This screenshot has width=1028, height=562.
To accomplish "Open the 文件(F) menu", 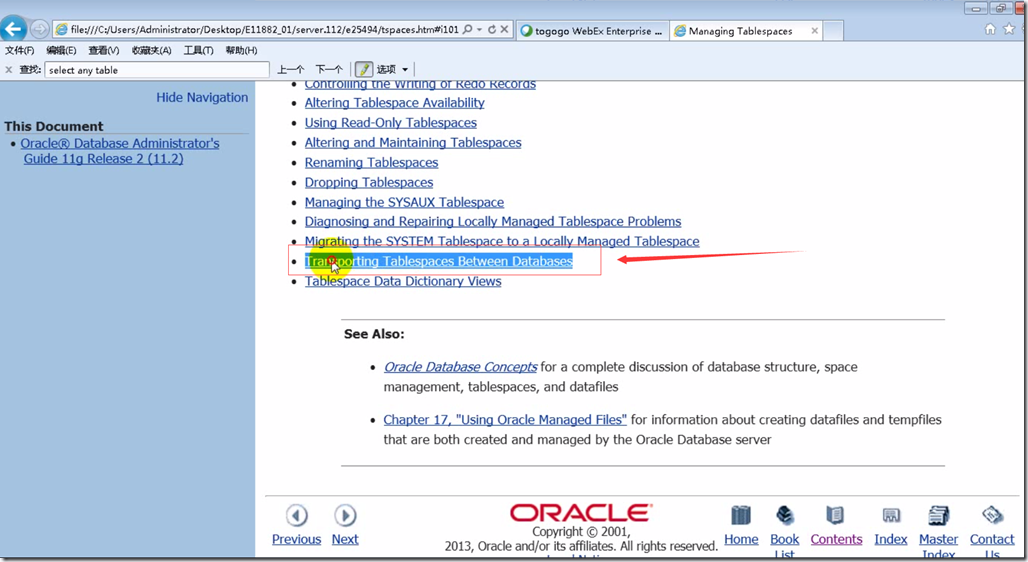I will [x=20, y=50].
